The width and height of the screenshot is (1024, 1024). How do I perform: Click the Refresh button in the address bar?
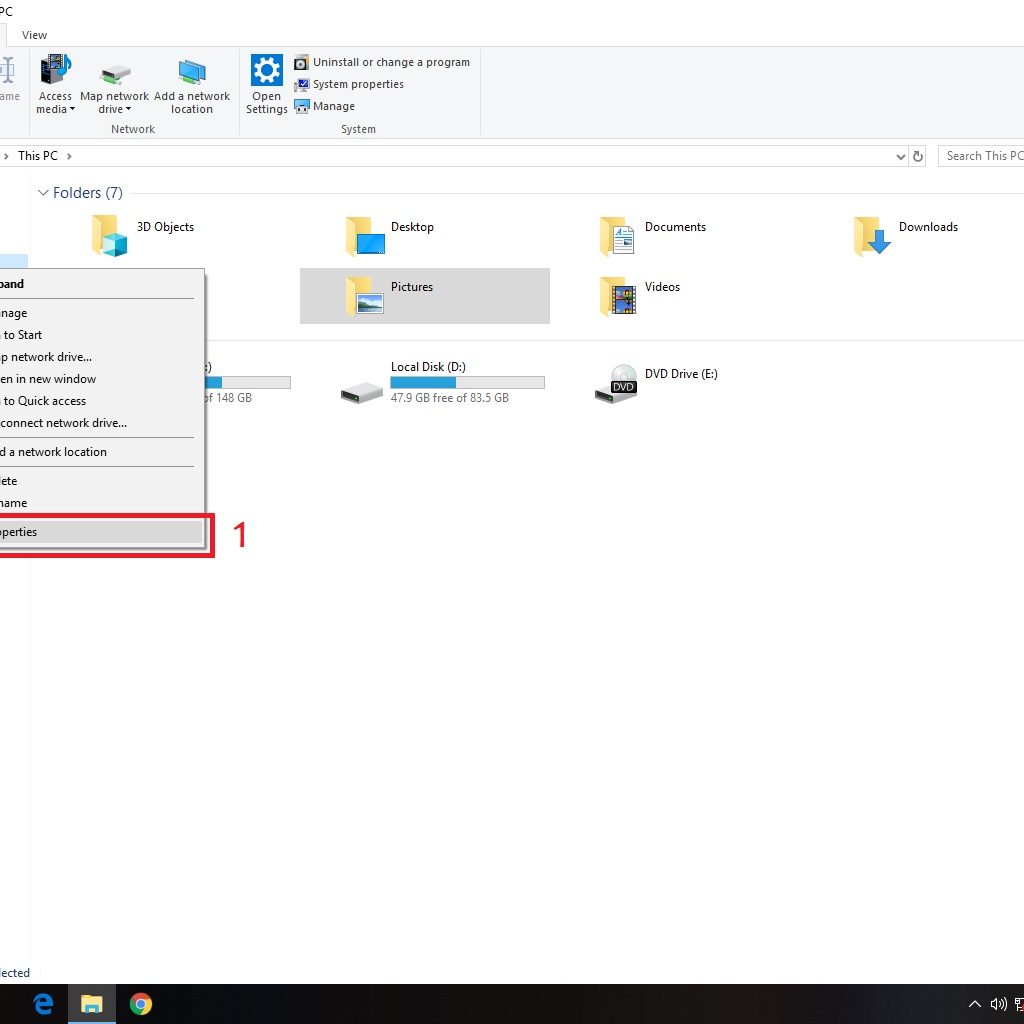[x=919, y=156]
